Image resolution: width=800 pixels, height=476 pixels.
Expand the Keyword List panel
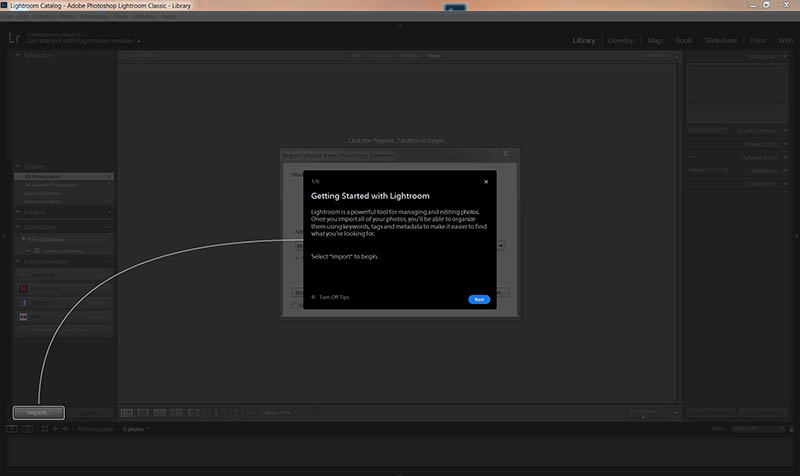pyautogui.click(x=785, y=157)
